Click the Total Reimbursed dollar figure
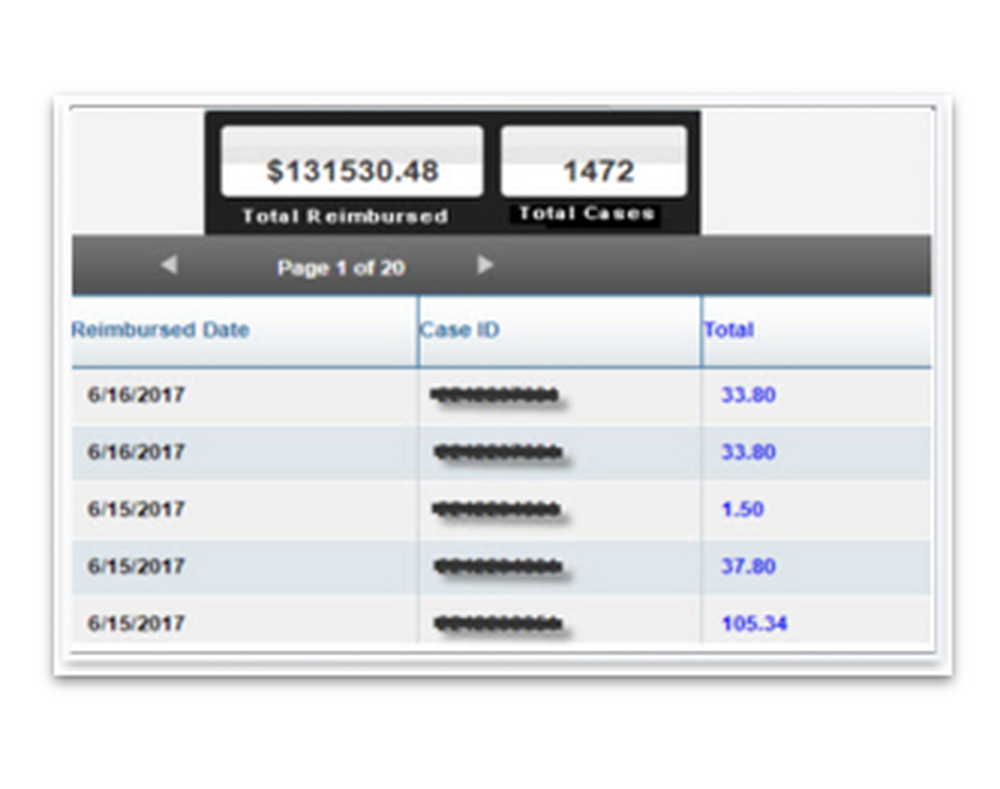Viewport: 1000px width, 789px height. pyautogui.click(x=351, y=171)
